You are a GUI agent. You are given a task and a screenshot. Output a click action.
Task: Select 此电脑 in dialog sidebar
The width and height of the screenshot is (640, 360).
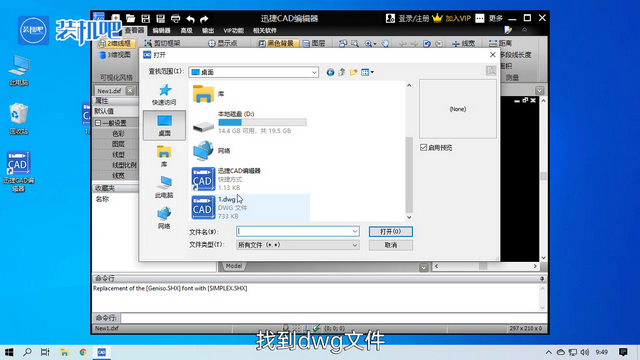[164, 187]
